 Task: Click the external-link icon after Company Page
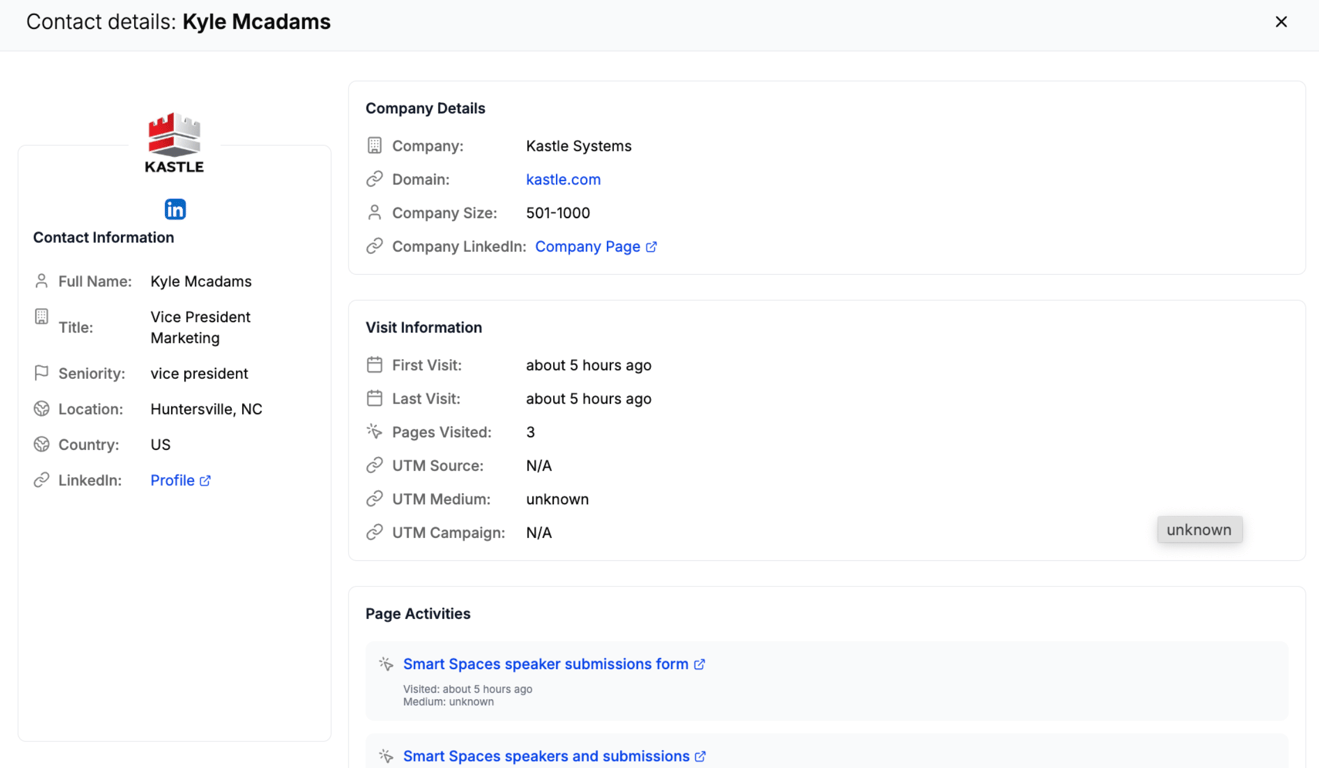652,246
